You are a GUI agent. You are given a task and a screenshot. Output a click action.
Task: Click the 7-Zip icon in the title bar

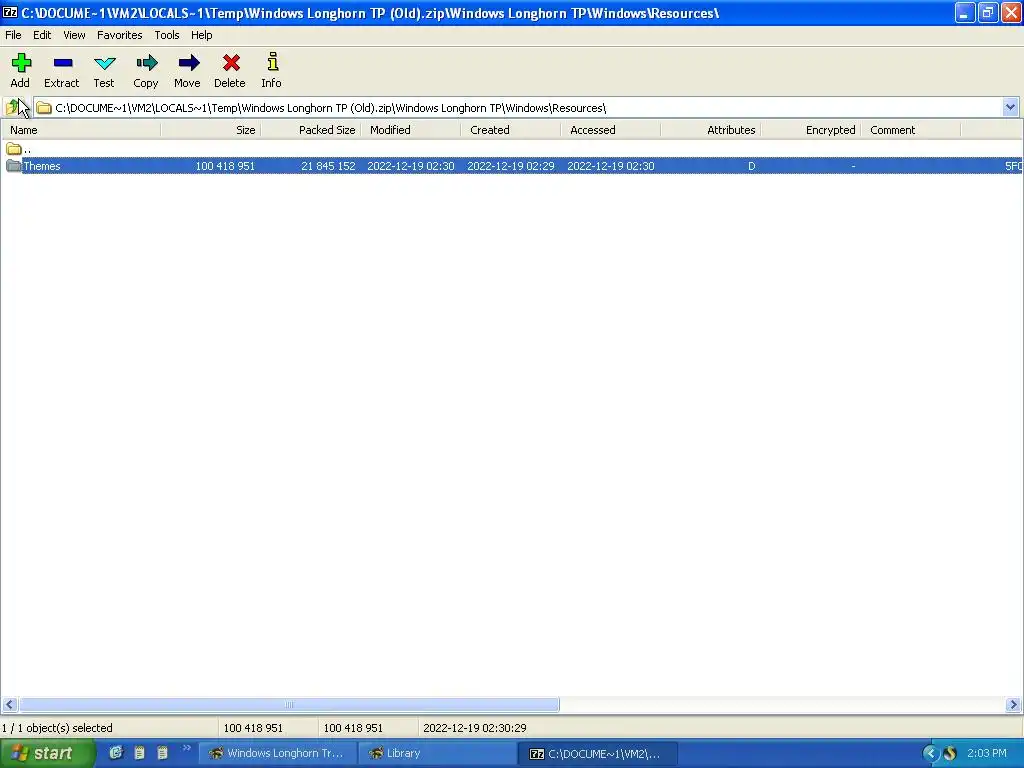click(10, 12)
